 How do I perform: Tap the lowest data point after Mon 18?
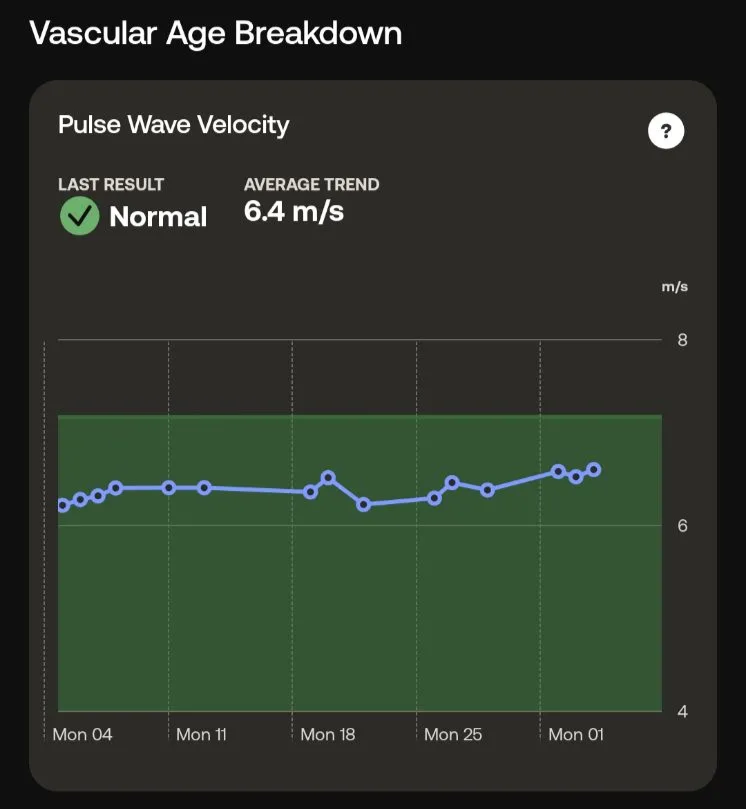[x=364, y=504]
